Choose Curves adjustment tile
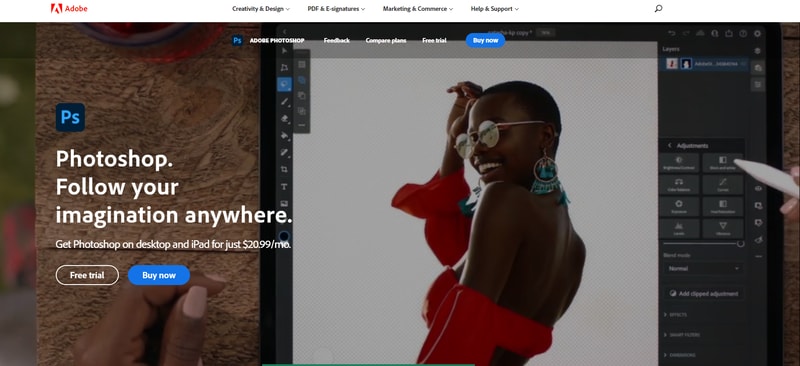Screen dimensions: 800x366 click(722, 184)
